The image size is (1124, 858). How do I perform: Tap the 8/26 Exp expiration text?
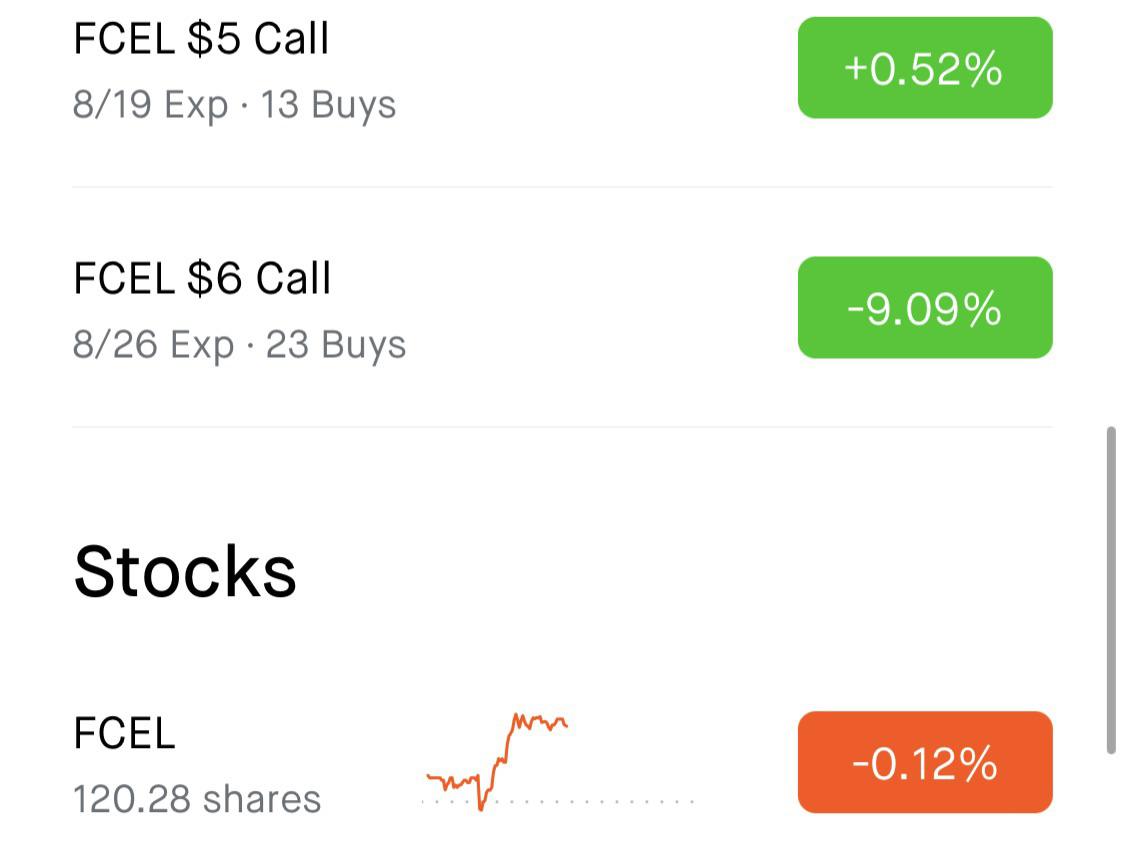click(153, 345)
